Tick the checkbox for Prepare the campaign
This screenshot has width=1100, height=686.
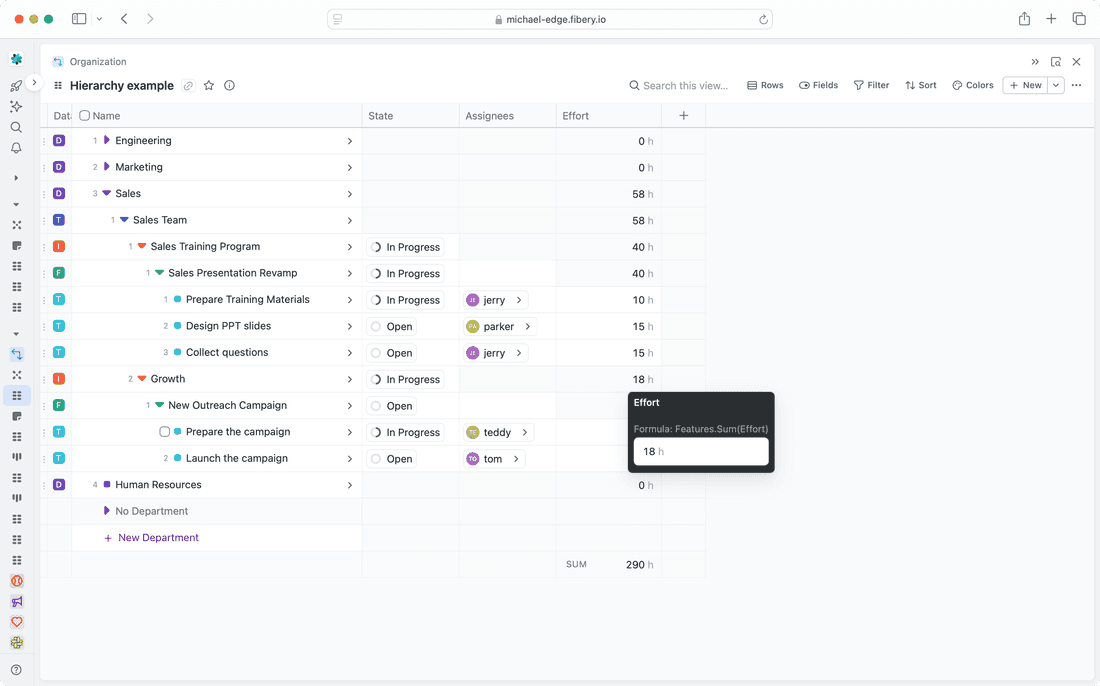tap(165, 432)
